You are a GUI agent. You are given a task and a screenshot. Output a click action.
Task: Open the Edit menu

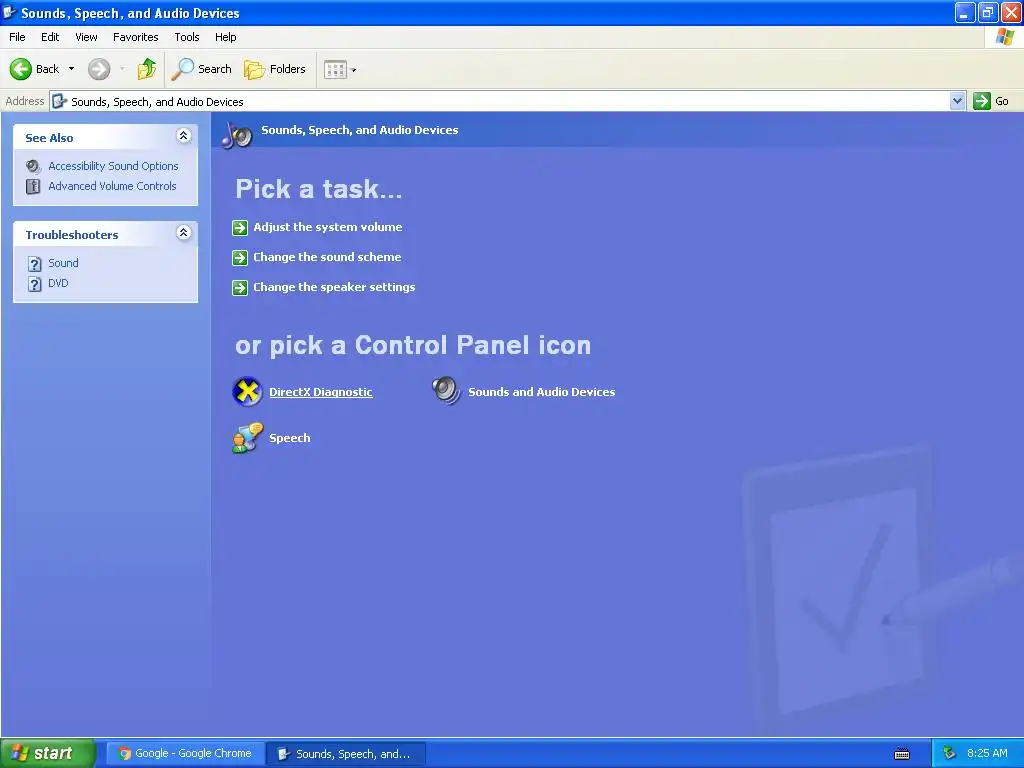click(50, 37)
